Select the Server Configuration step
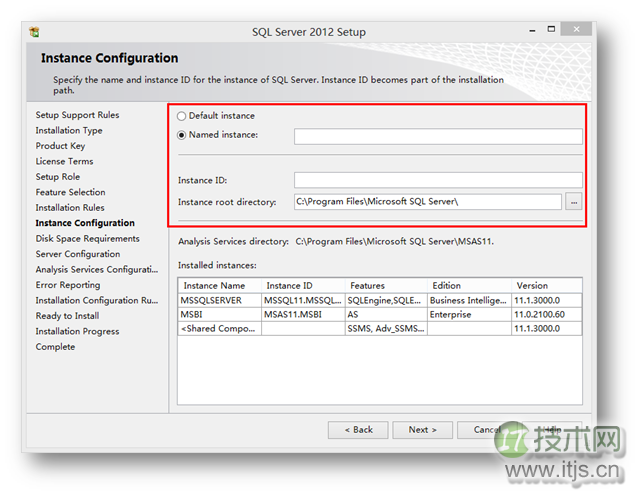 (x=78, y=254)
